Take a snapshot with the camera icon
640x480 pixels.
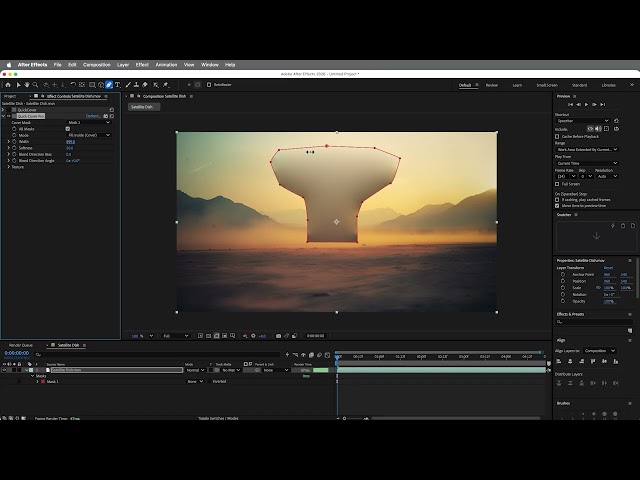coord(278,336)
